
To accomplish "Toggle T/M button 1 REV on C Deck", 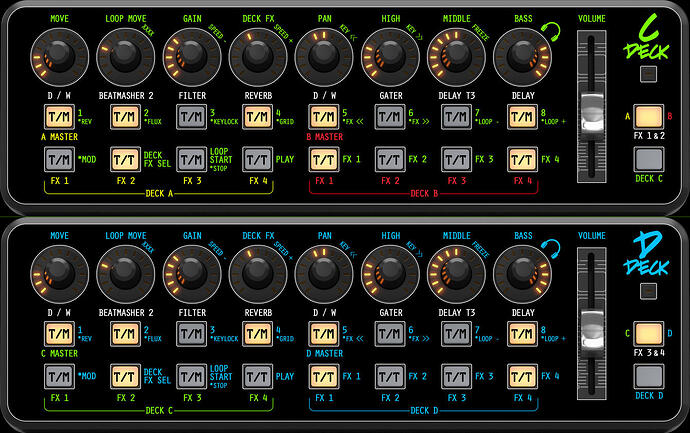I will (59, 117).
